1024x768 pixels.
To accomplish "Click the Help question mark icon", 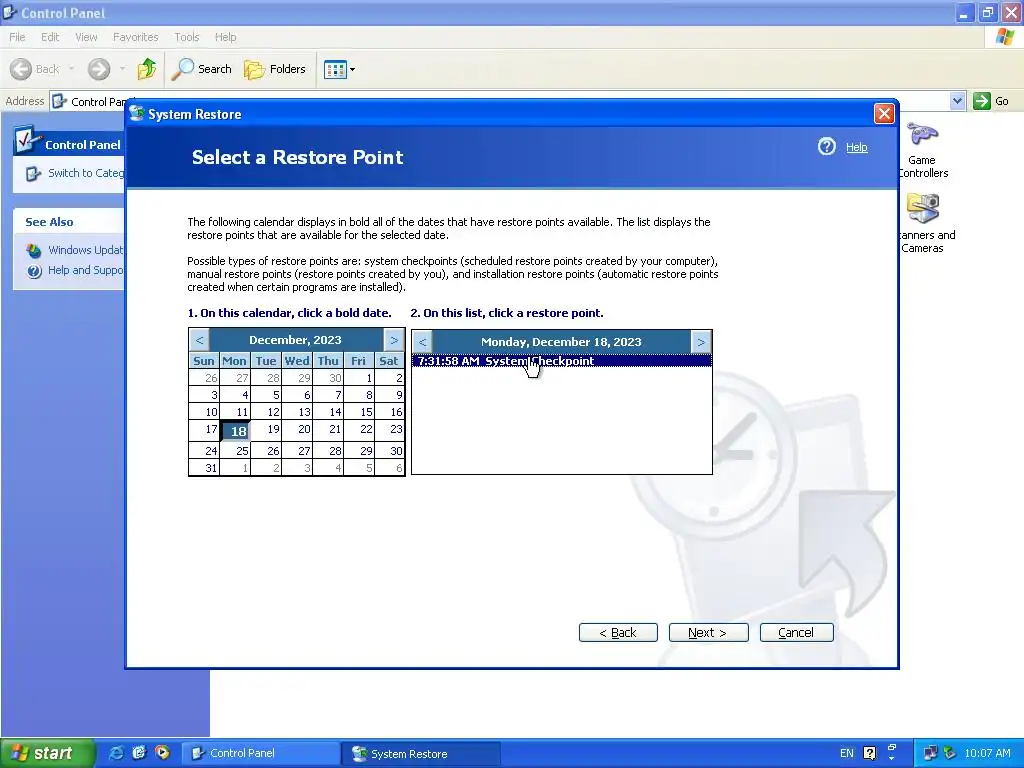I will (x=826, y=147).
